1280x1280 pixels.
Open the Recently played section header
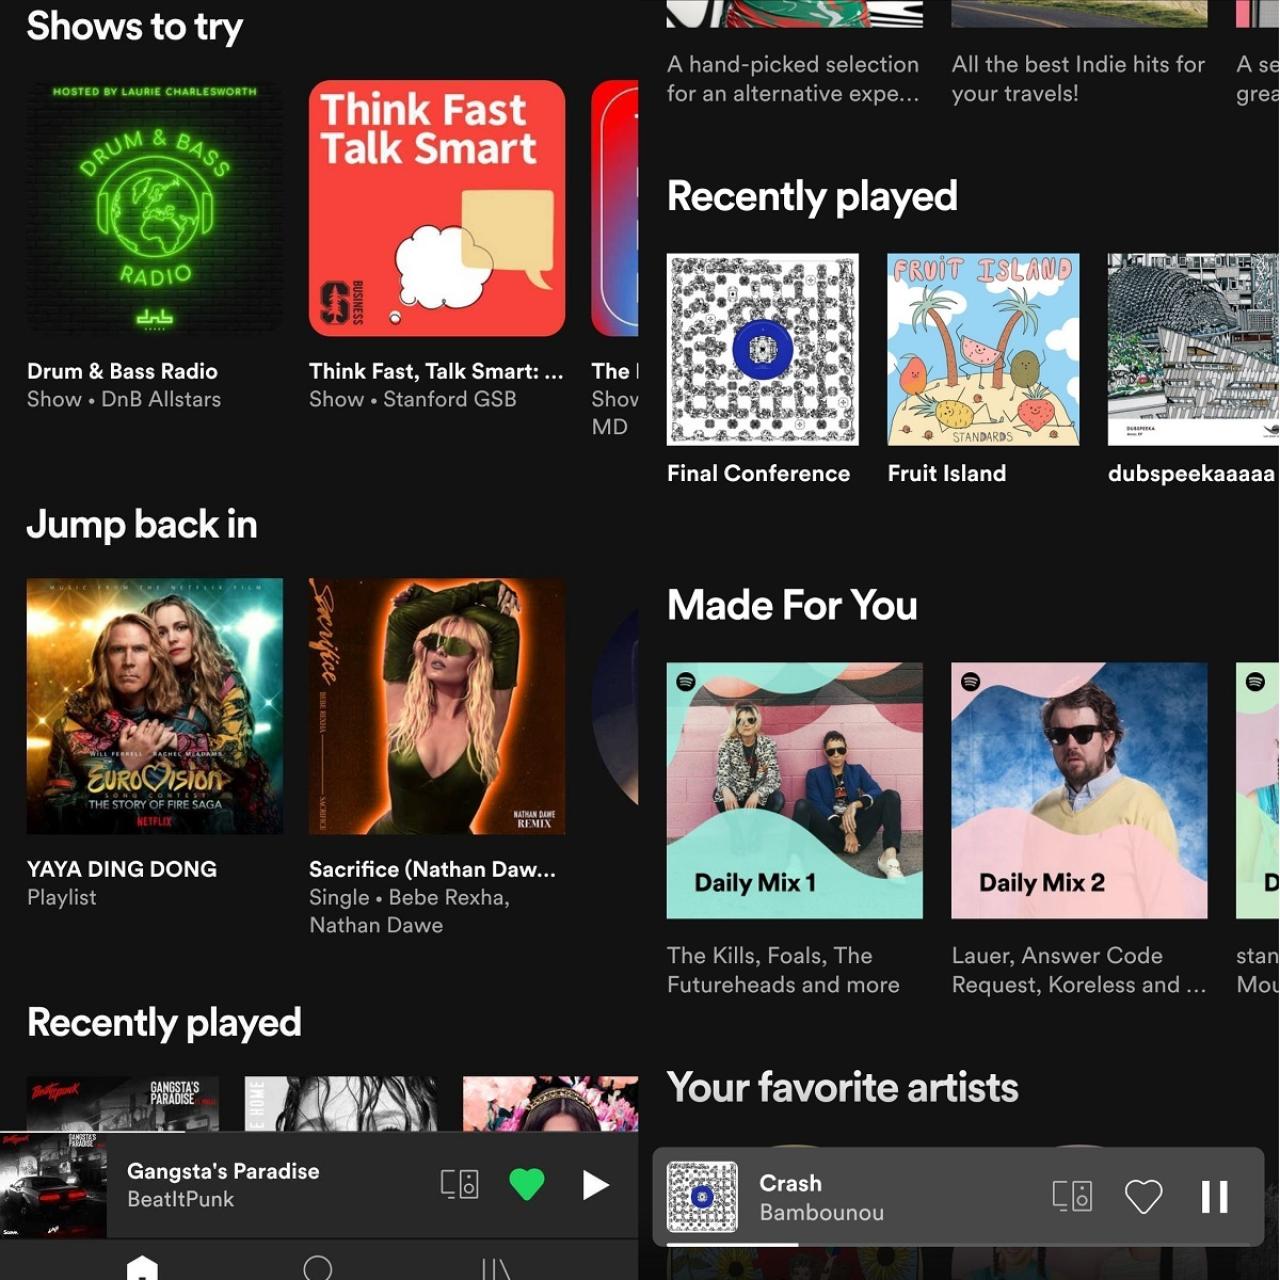click(x=811, y=197)
